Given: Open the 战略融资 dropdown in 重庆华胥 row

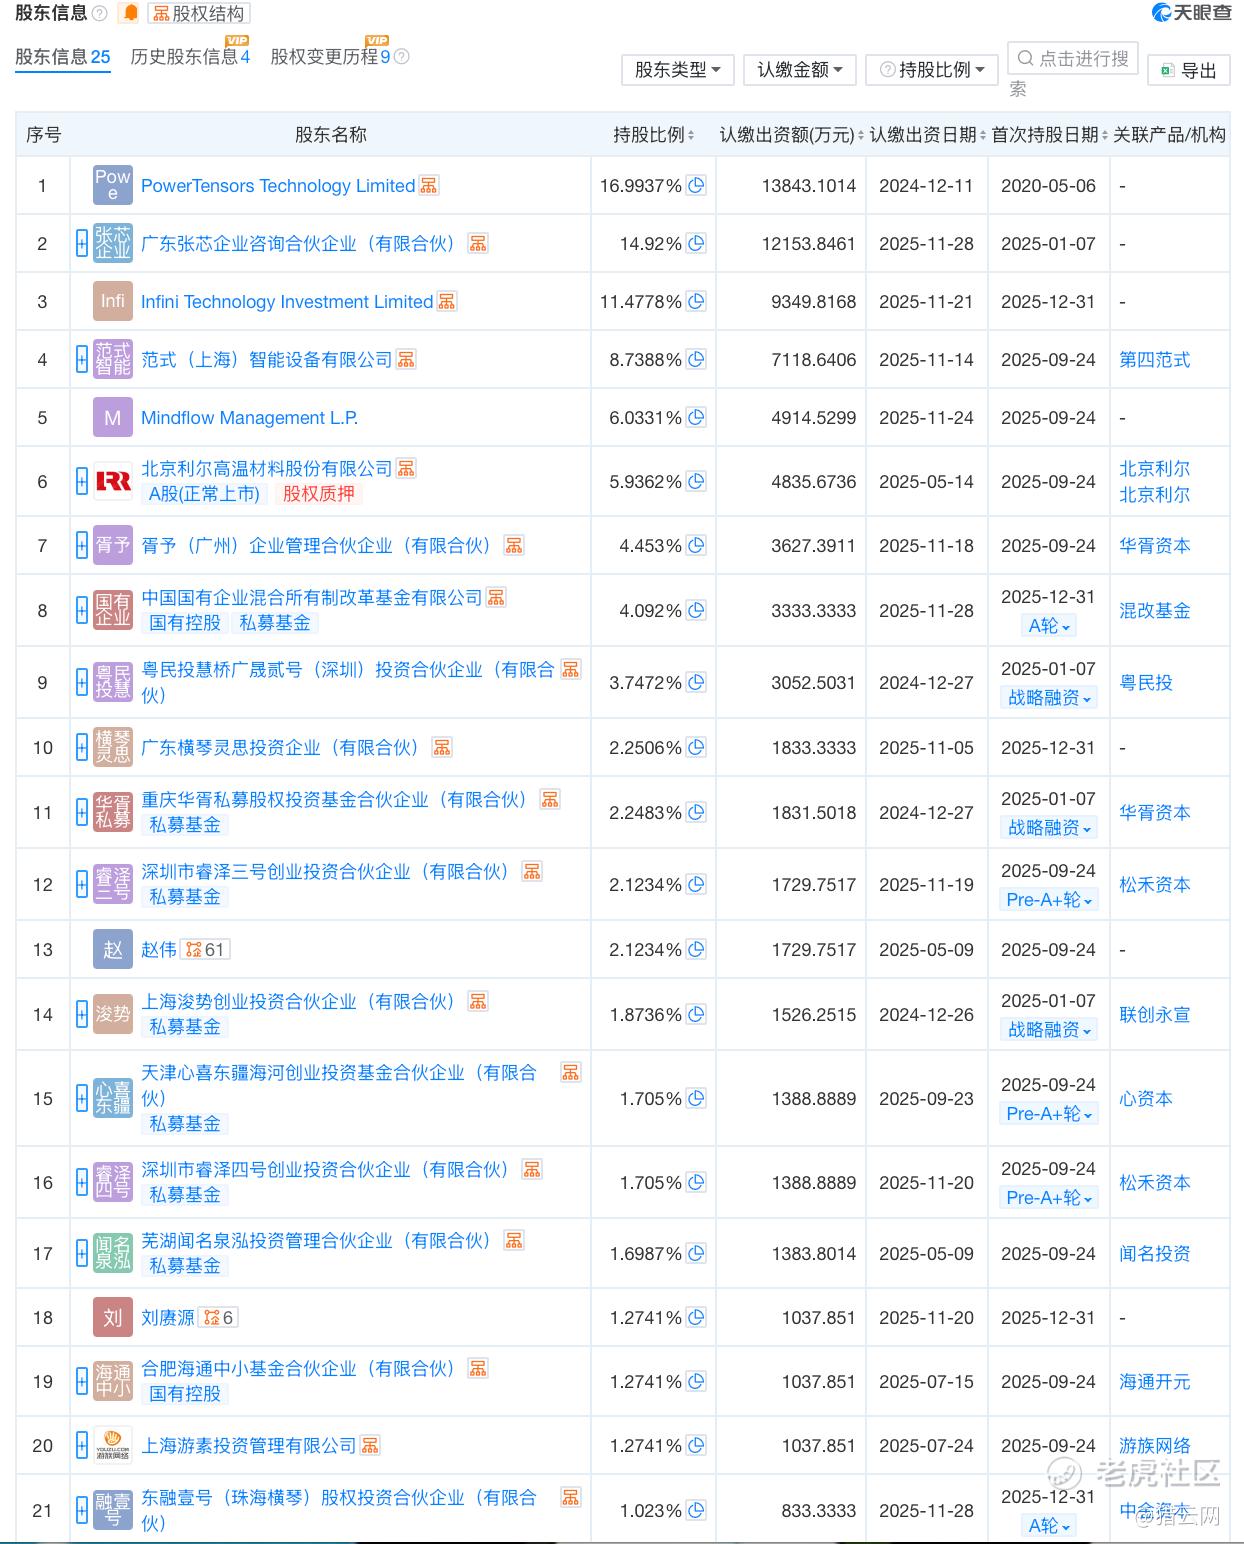Looking at the screenshot, I should pyautogui.click(x=1049, y=828).
